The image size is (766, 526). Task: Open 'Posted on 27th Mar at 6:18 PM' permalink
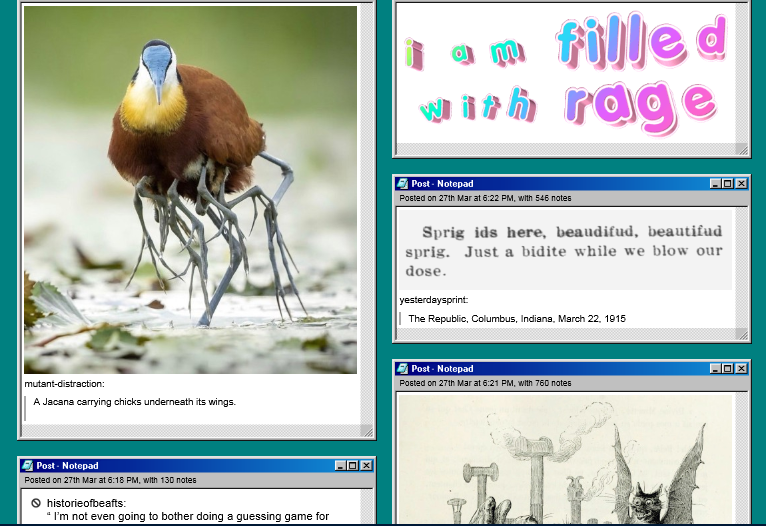(110, 480)
